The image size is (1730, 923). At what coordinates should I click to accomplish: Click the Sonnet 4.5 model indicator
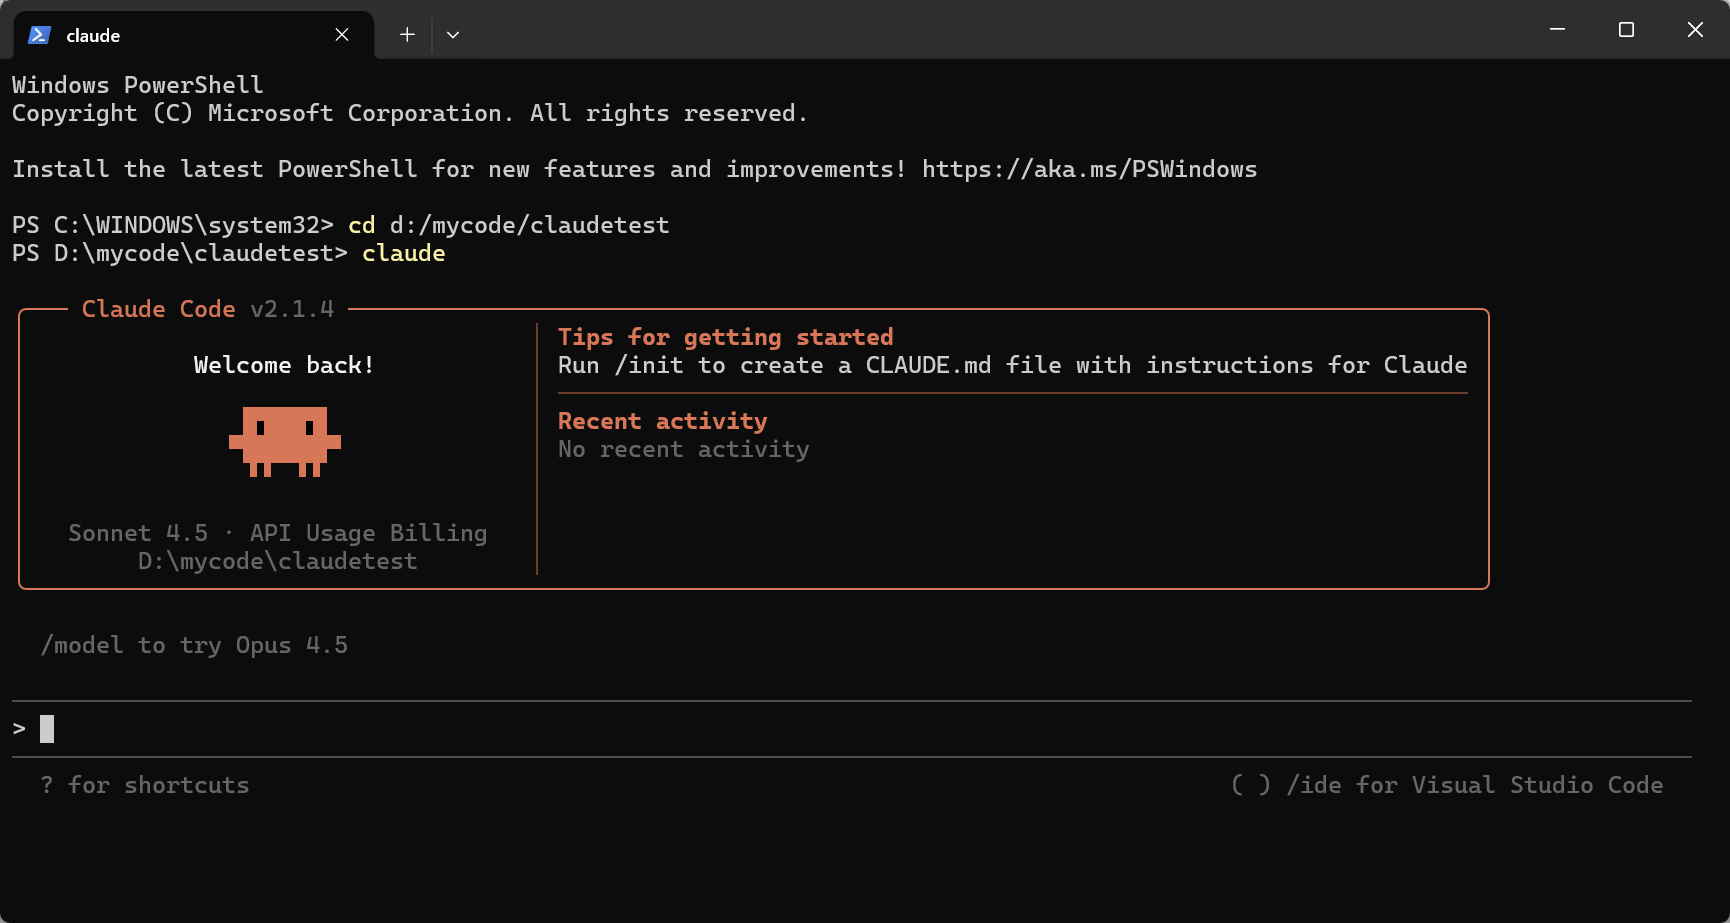139,533
